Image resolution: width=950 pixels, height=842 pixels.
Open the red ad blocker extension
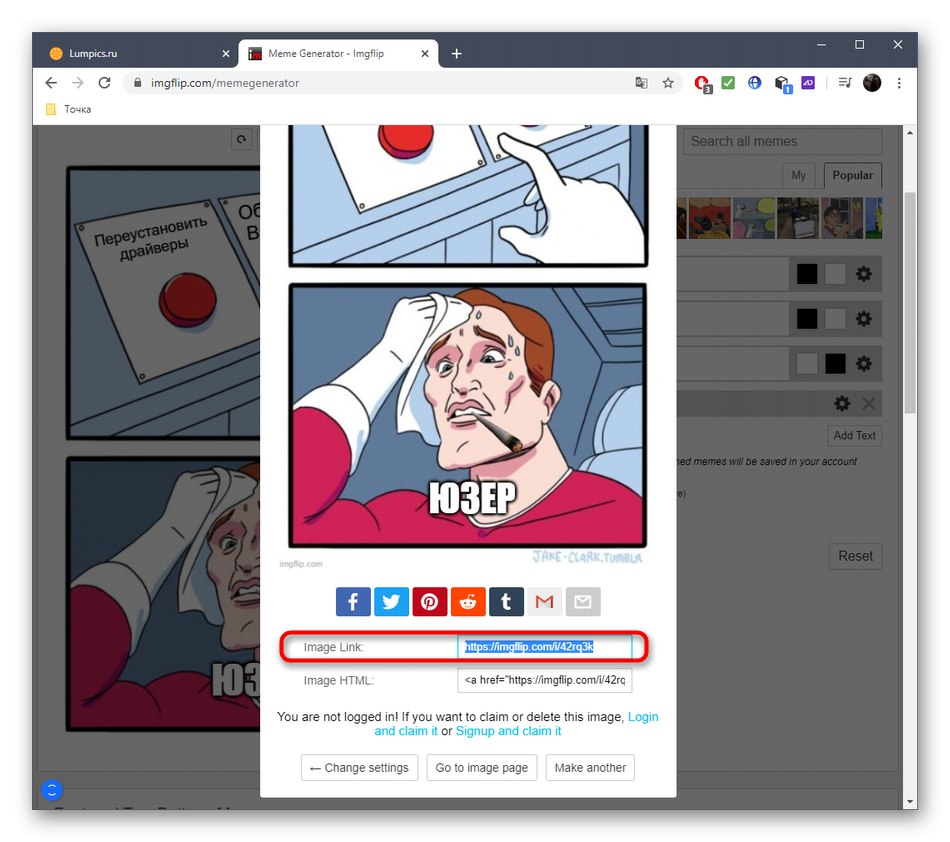point(702,84)
